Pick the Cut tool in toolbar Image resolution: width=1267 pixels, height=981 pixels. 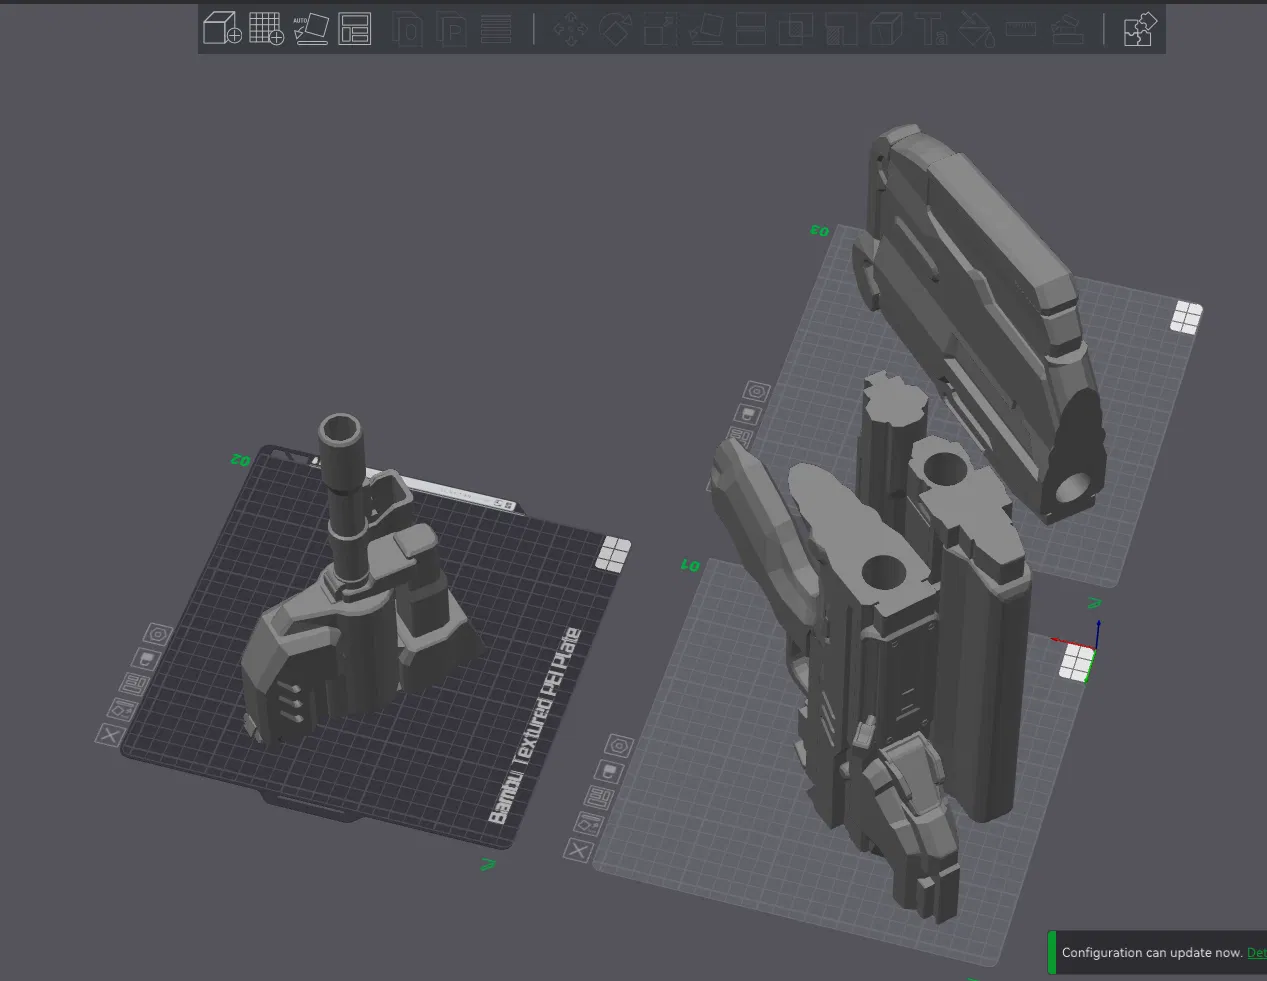coord(751,29)
